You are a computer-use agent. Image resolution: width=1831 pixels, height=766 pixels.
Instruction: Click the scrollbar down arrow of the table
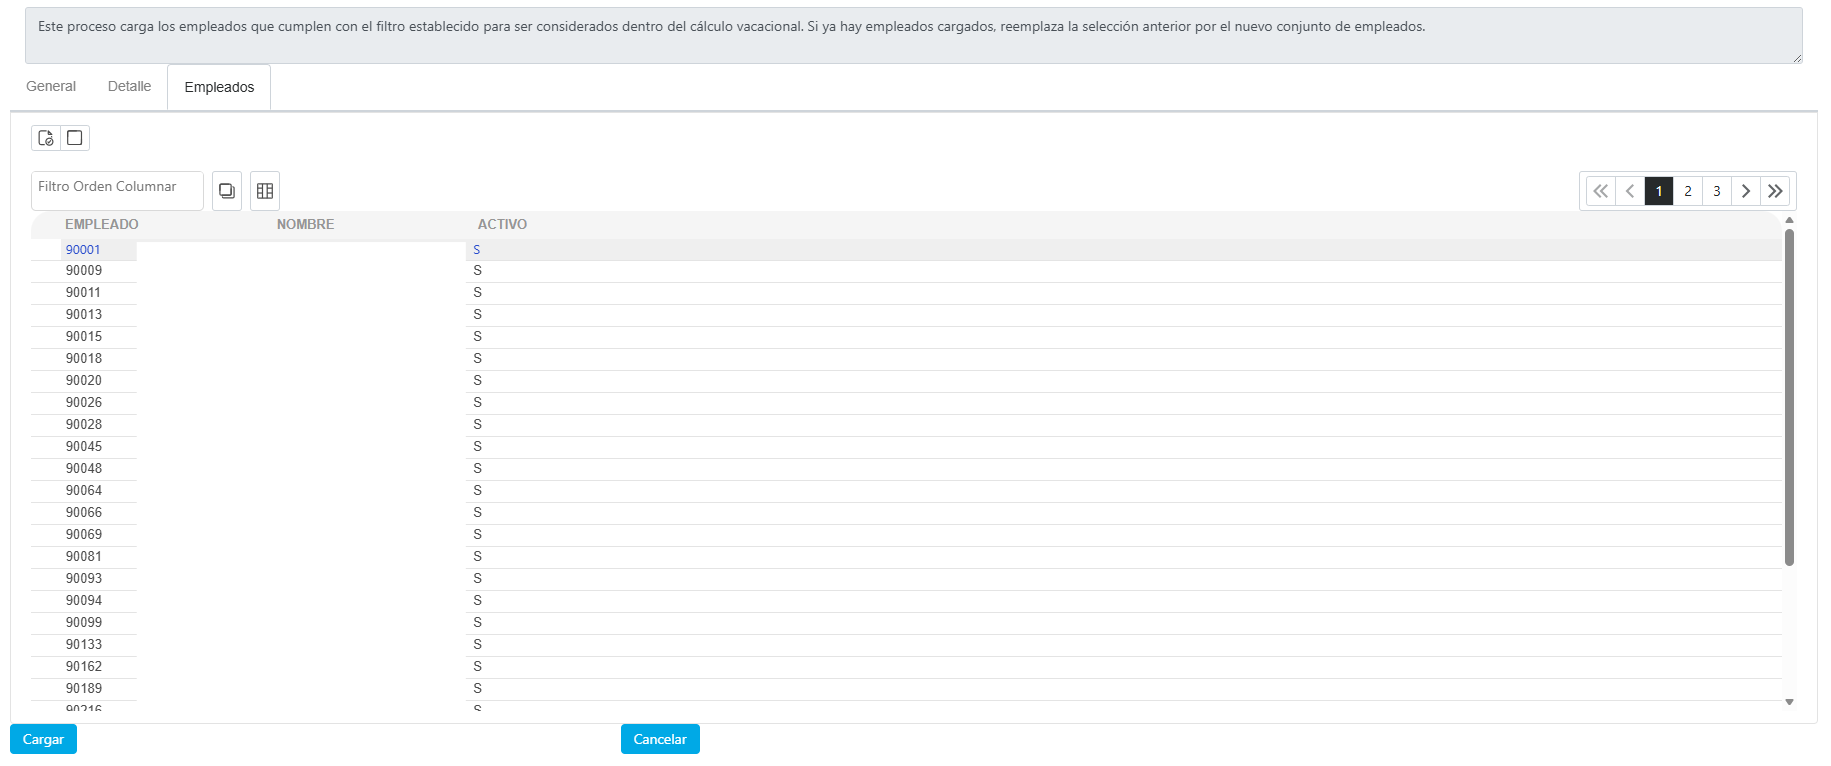click(x=1789, y=702)
